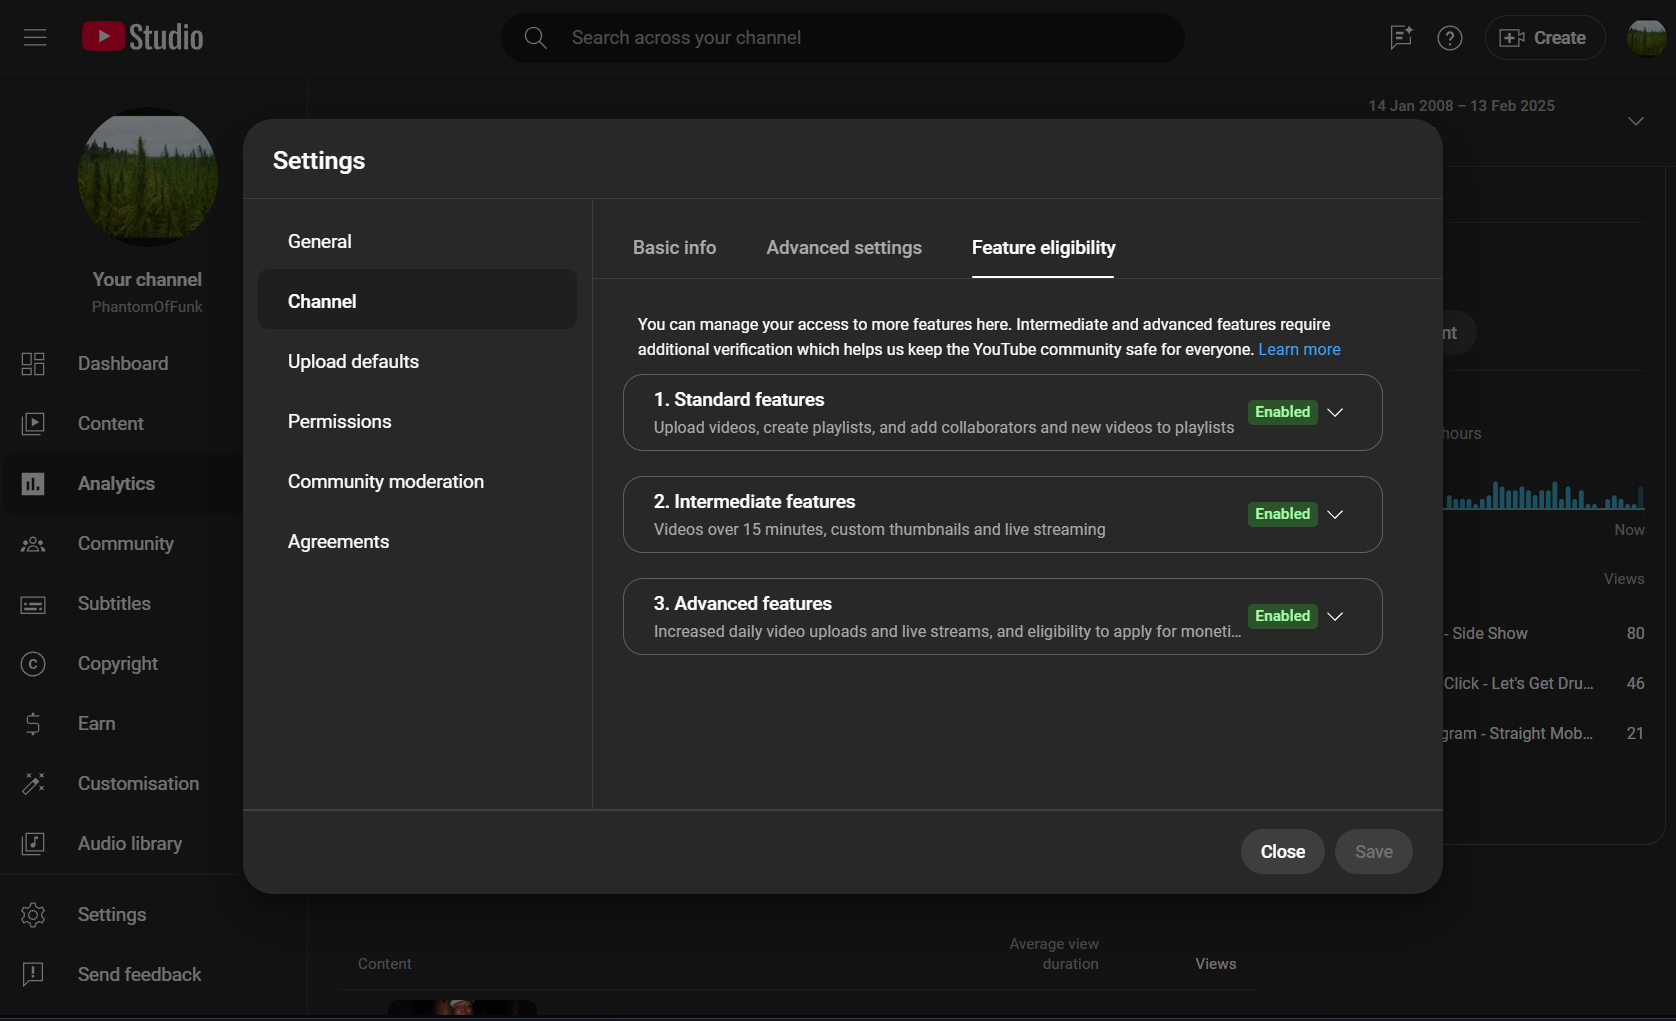The width and height of the screenshot is (1676, 1021).
Task: Open the Copyright sidebar icon
Action: (x=33, y=664)
